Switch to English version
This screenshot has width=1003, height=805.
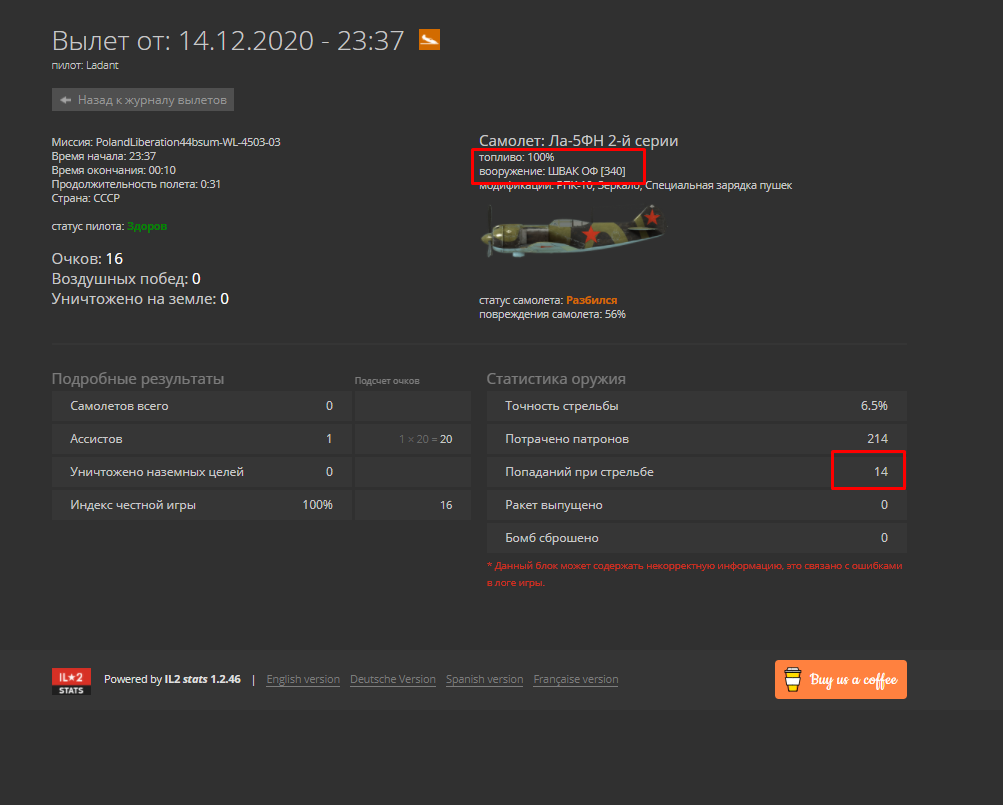(303, 680)
